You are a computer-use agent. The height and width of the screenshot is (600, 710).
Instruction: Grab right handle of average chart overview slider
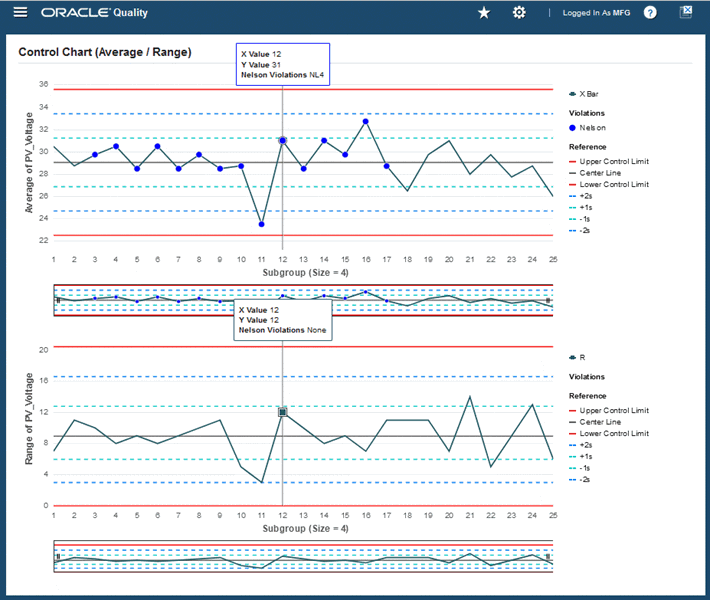click(548, 300)
